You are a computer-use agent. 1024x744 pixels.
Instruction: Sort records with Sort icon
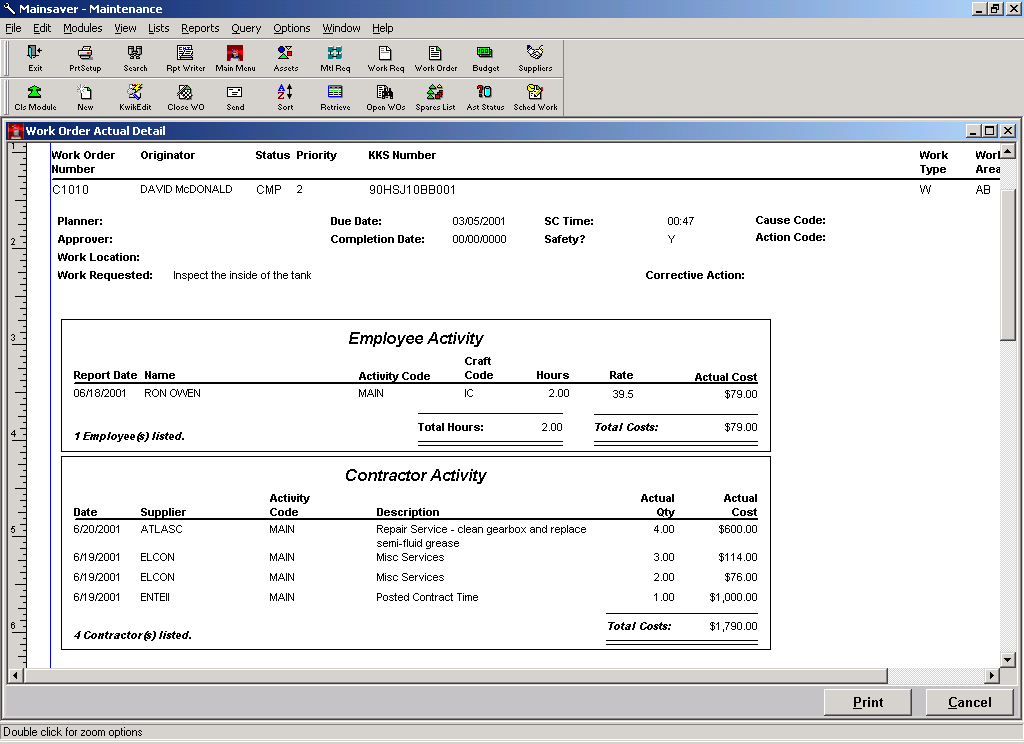pos(285,96)
